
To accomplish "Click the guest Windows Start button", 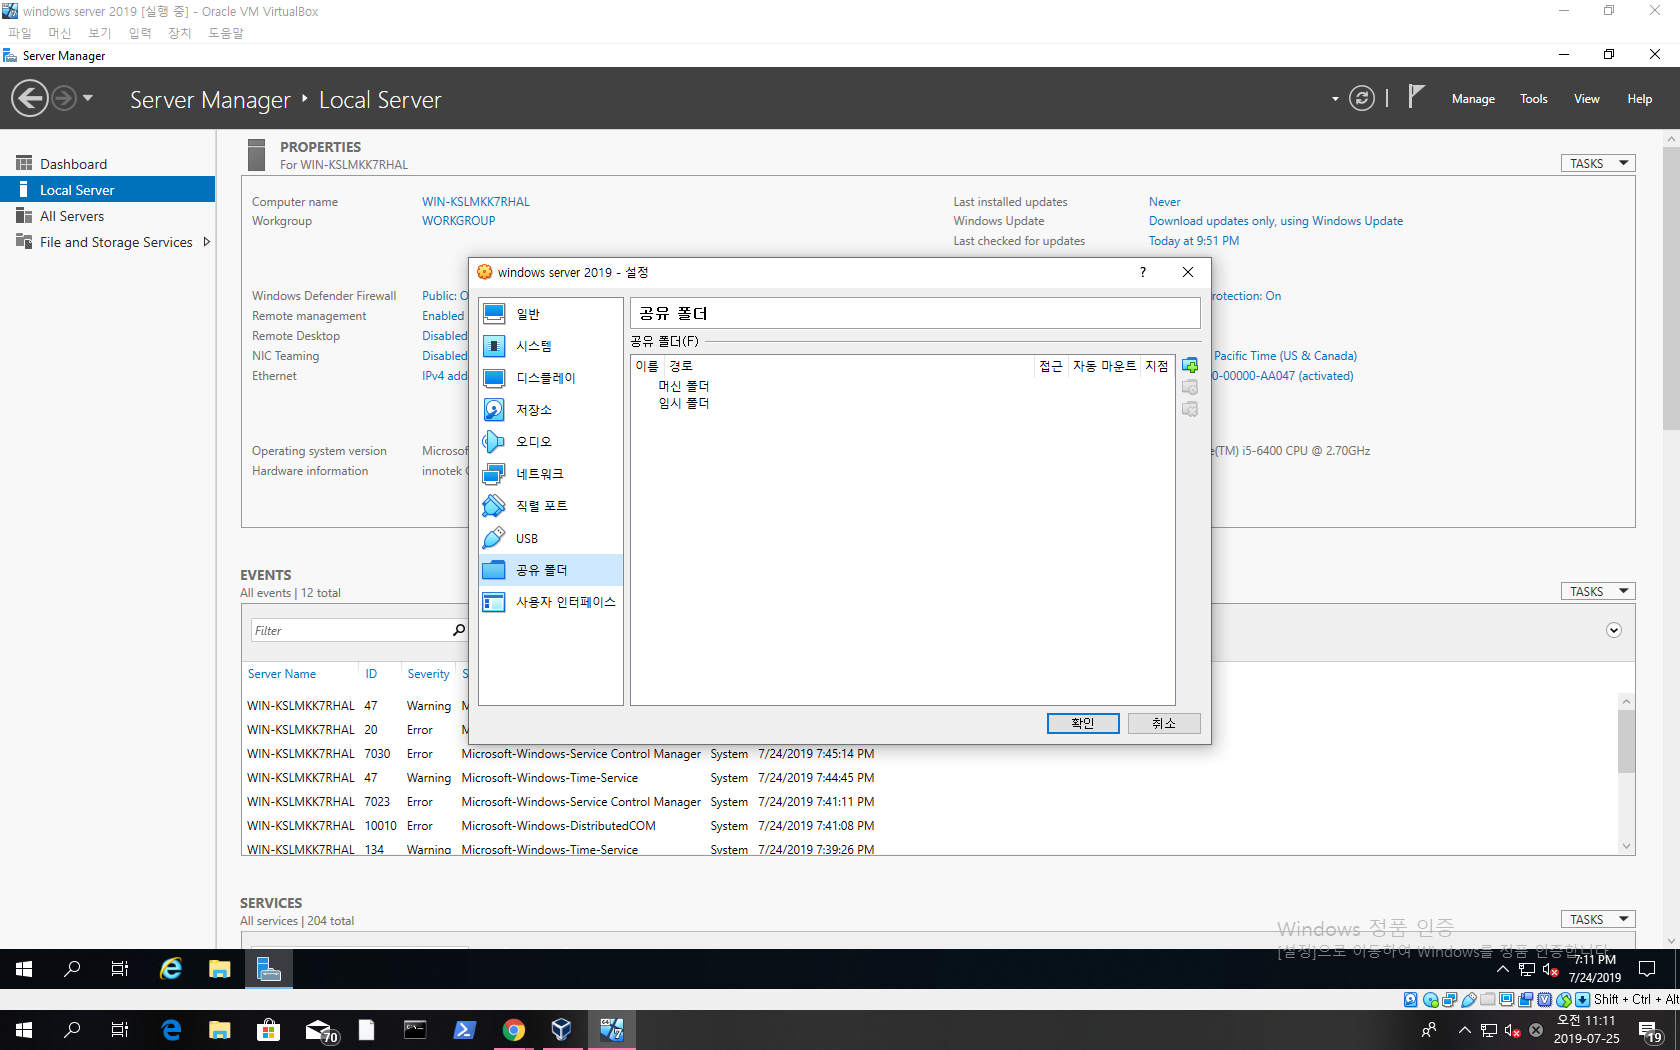I will point(24,968).
